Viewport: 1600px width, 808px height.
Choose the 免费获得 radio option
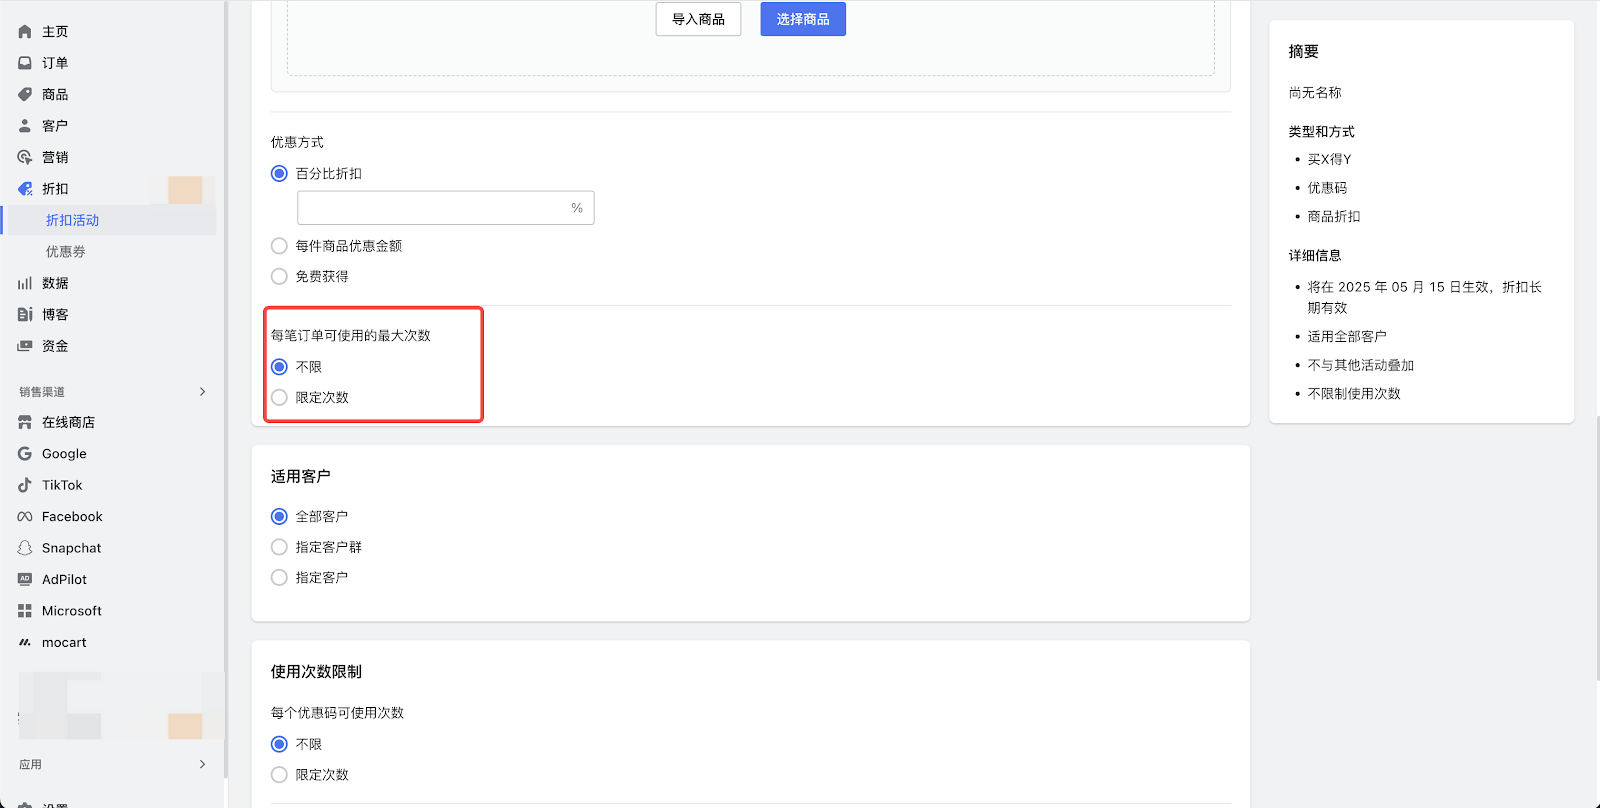pyautogui.click(x=279, y=277)
